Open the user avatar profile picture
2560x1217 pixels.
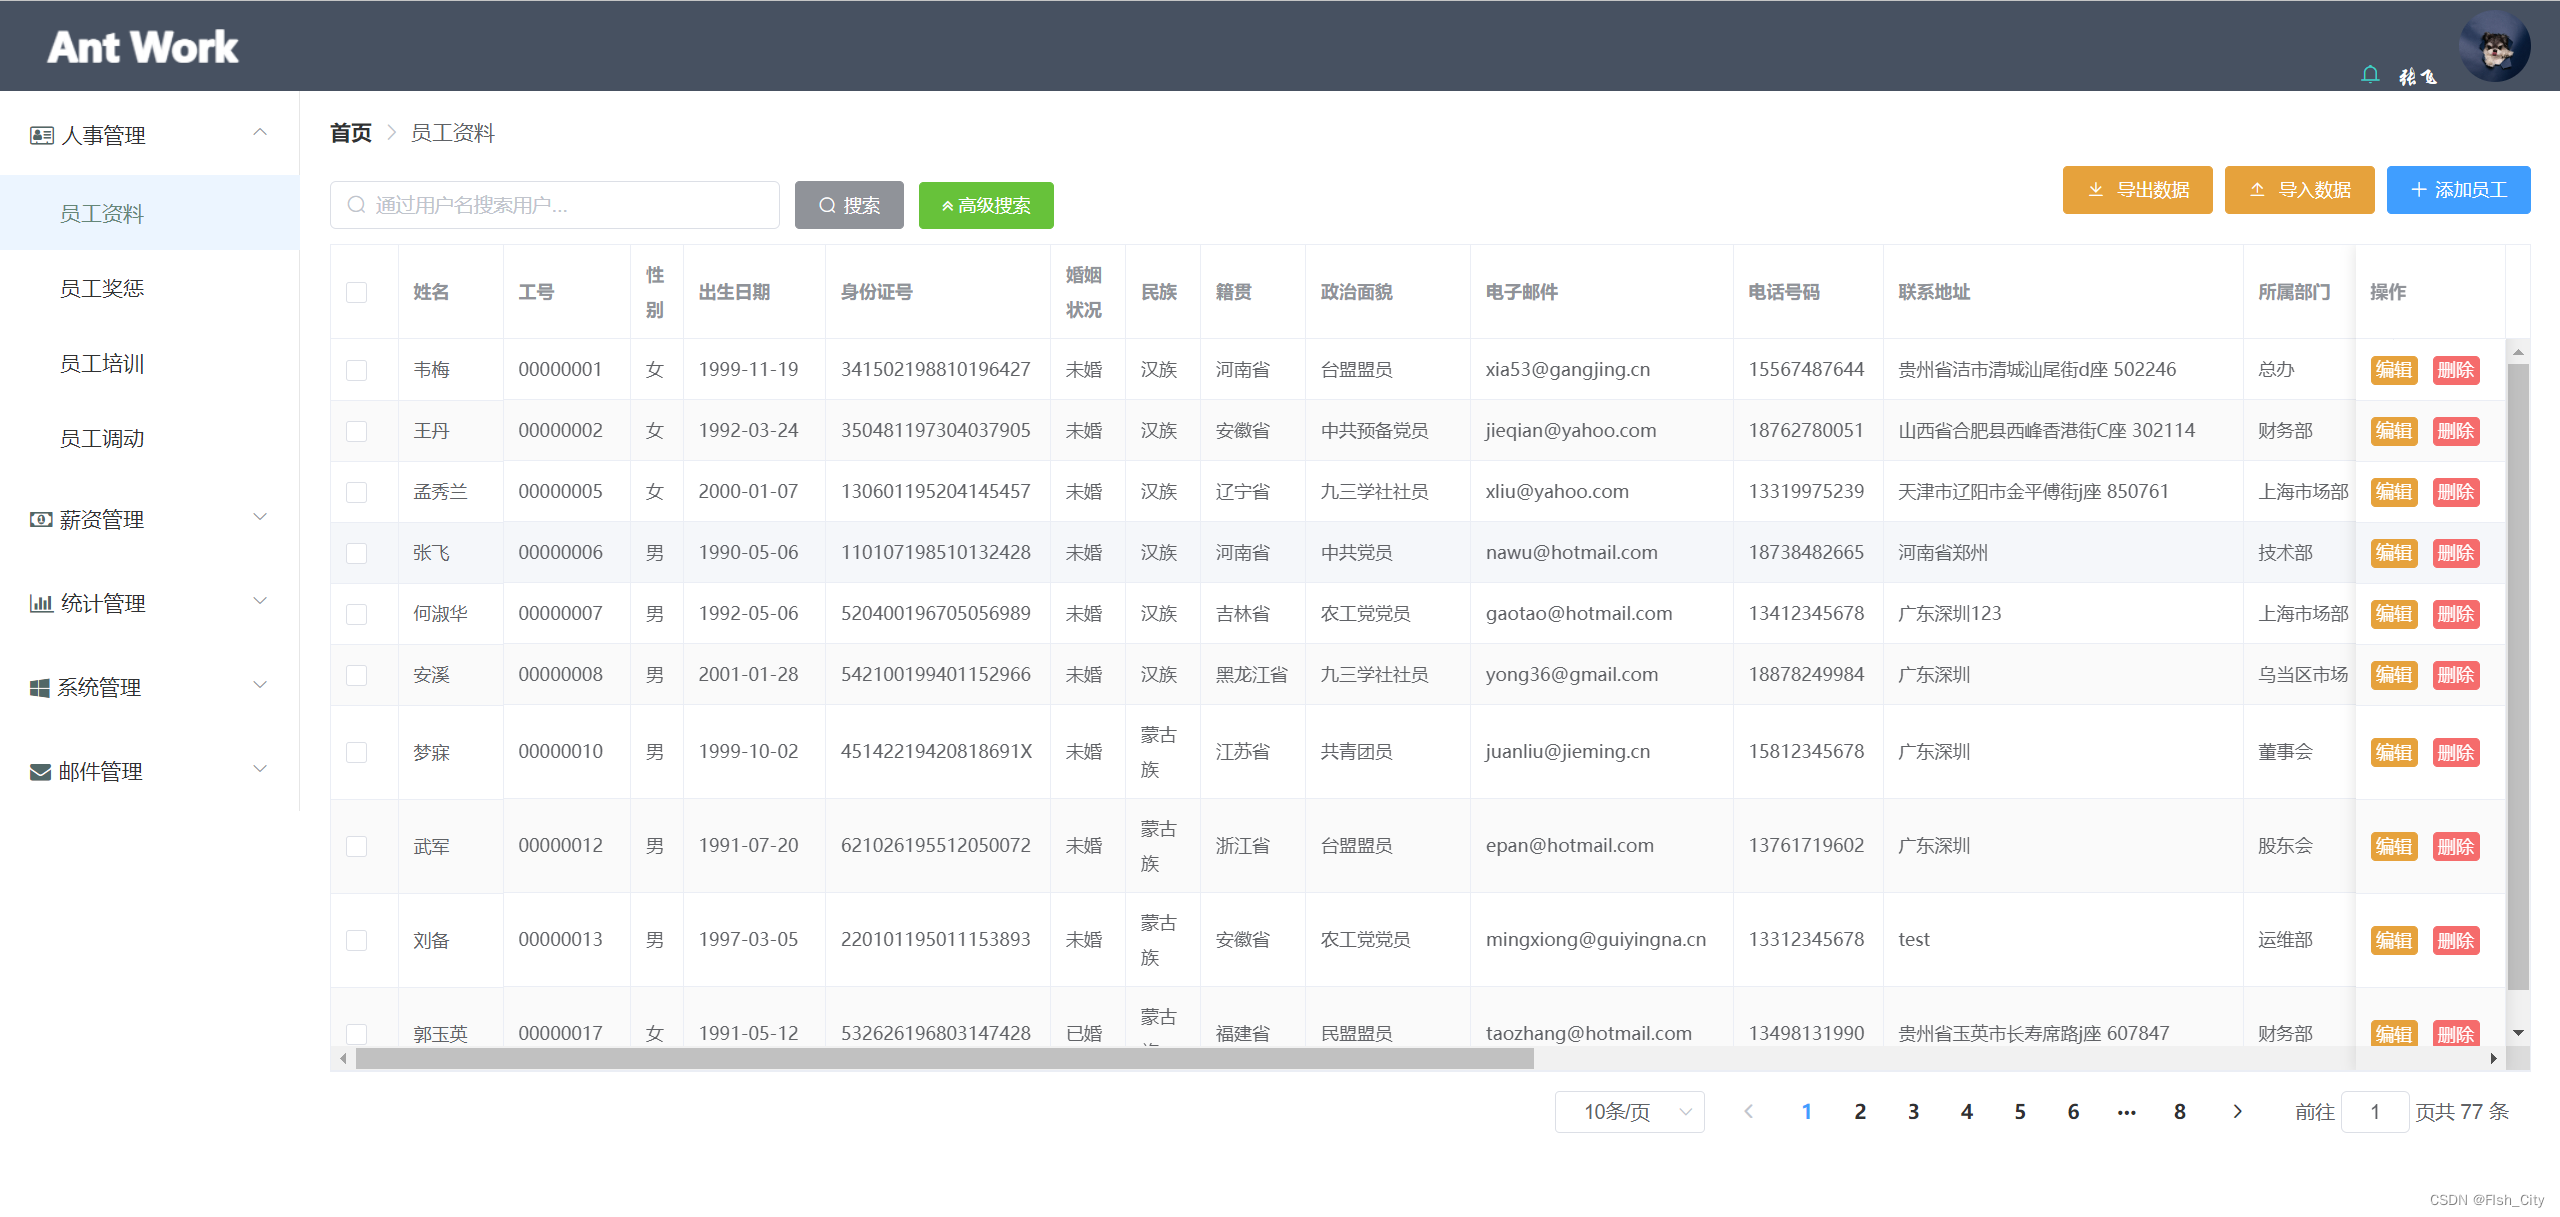click(2493, 46)
